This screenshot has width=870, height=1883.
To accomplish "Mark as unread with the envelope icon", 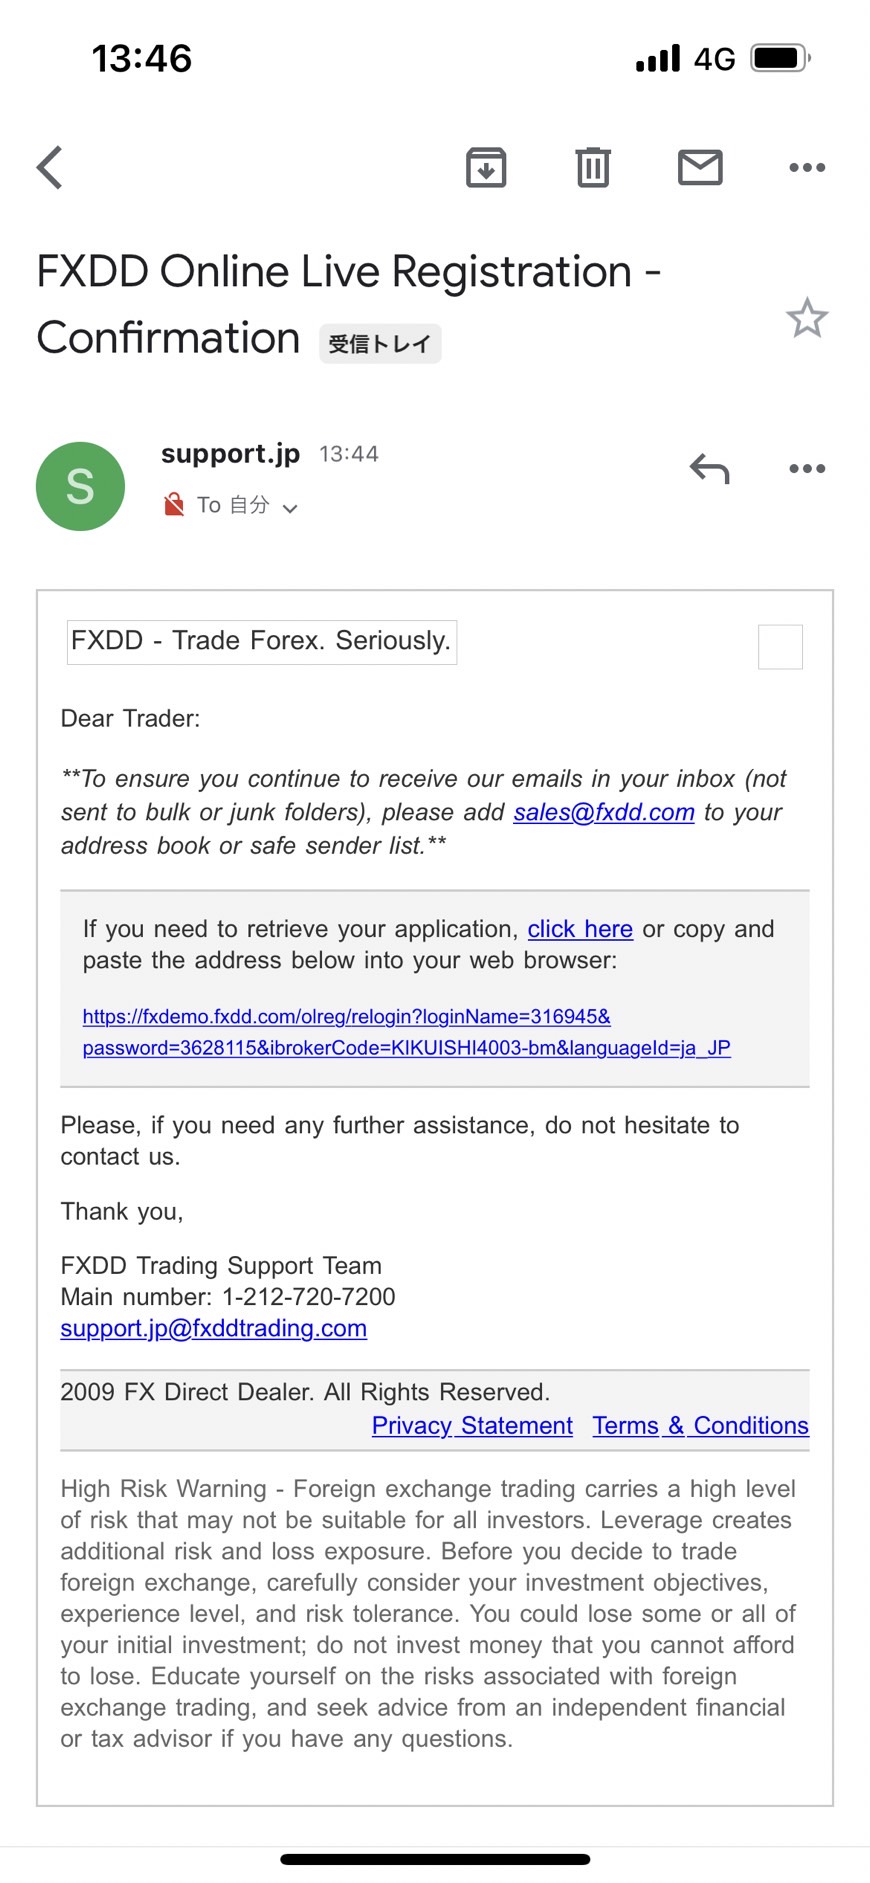I will click(700, 167).
